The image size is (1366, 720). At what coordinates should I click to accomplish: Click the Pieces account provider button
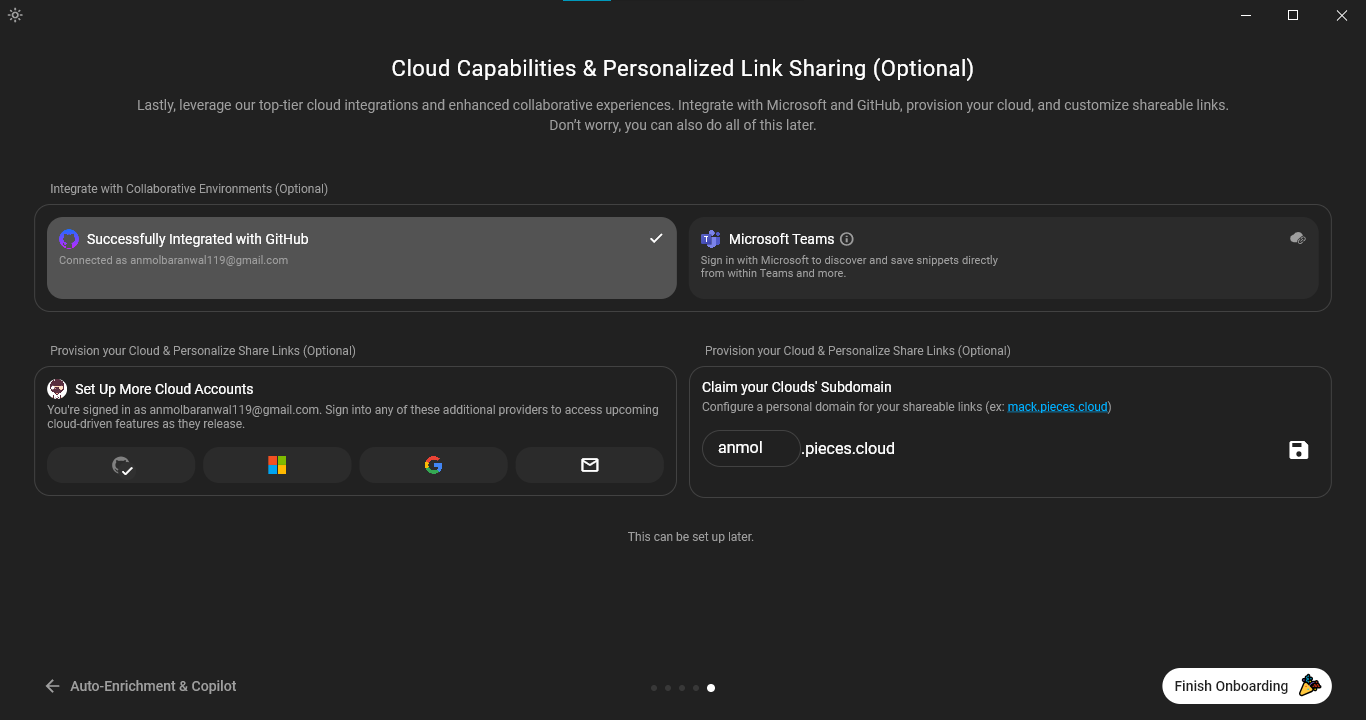(122, 465)
